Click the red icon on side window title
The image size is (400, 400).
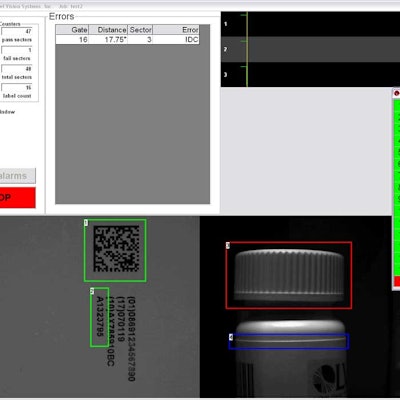[x=397, y=94]
